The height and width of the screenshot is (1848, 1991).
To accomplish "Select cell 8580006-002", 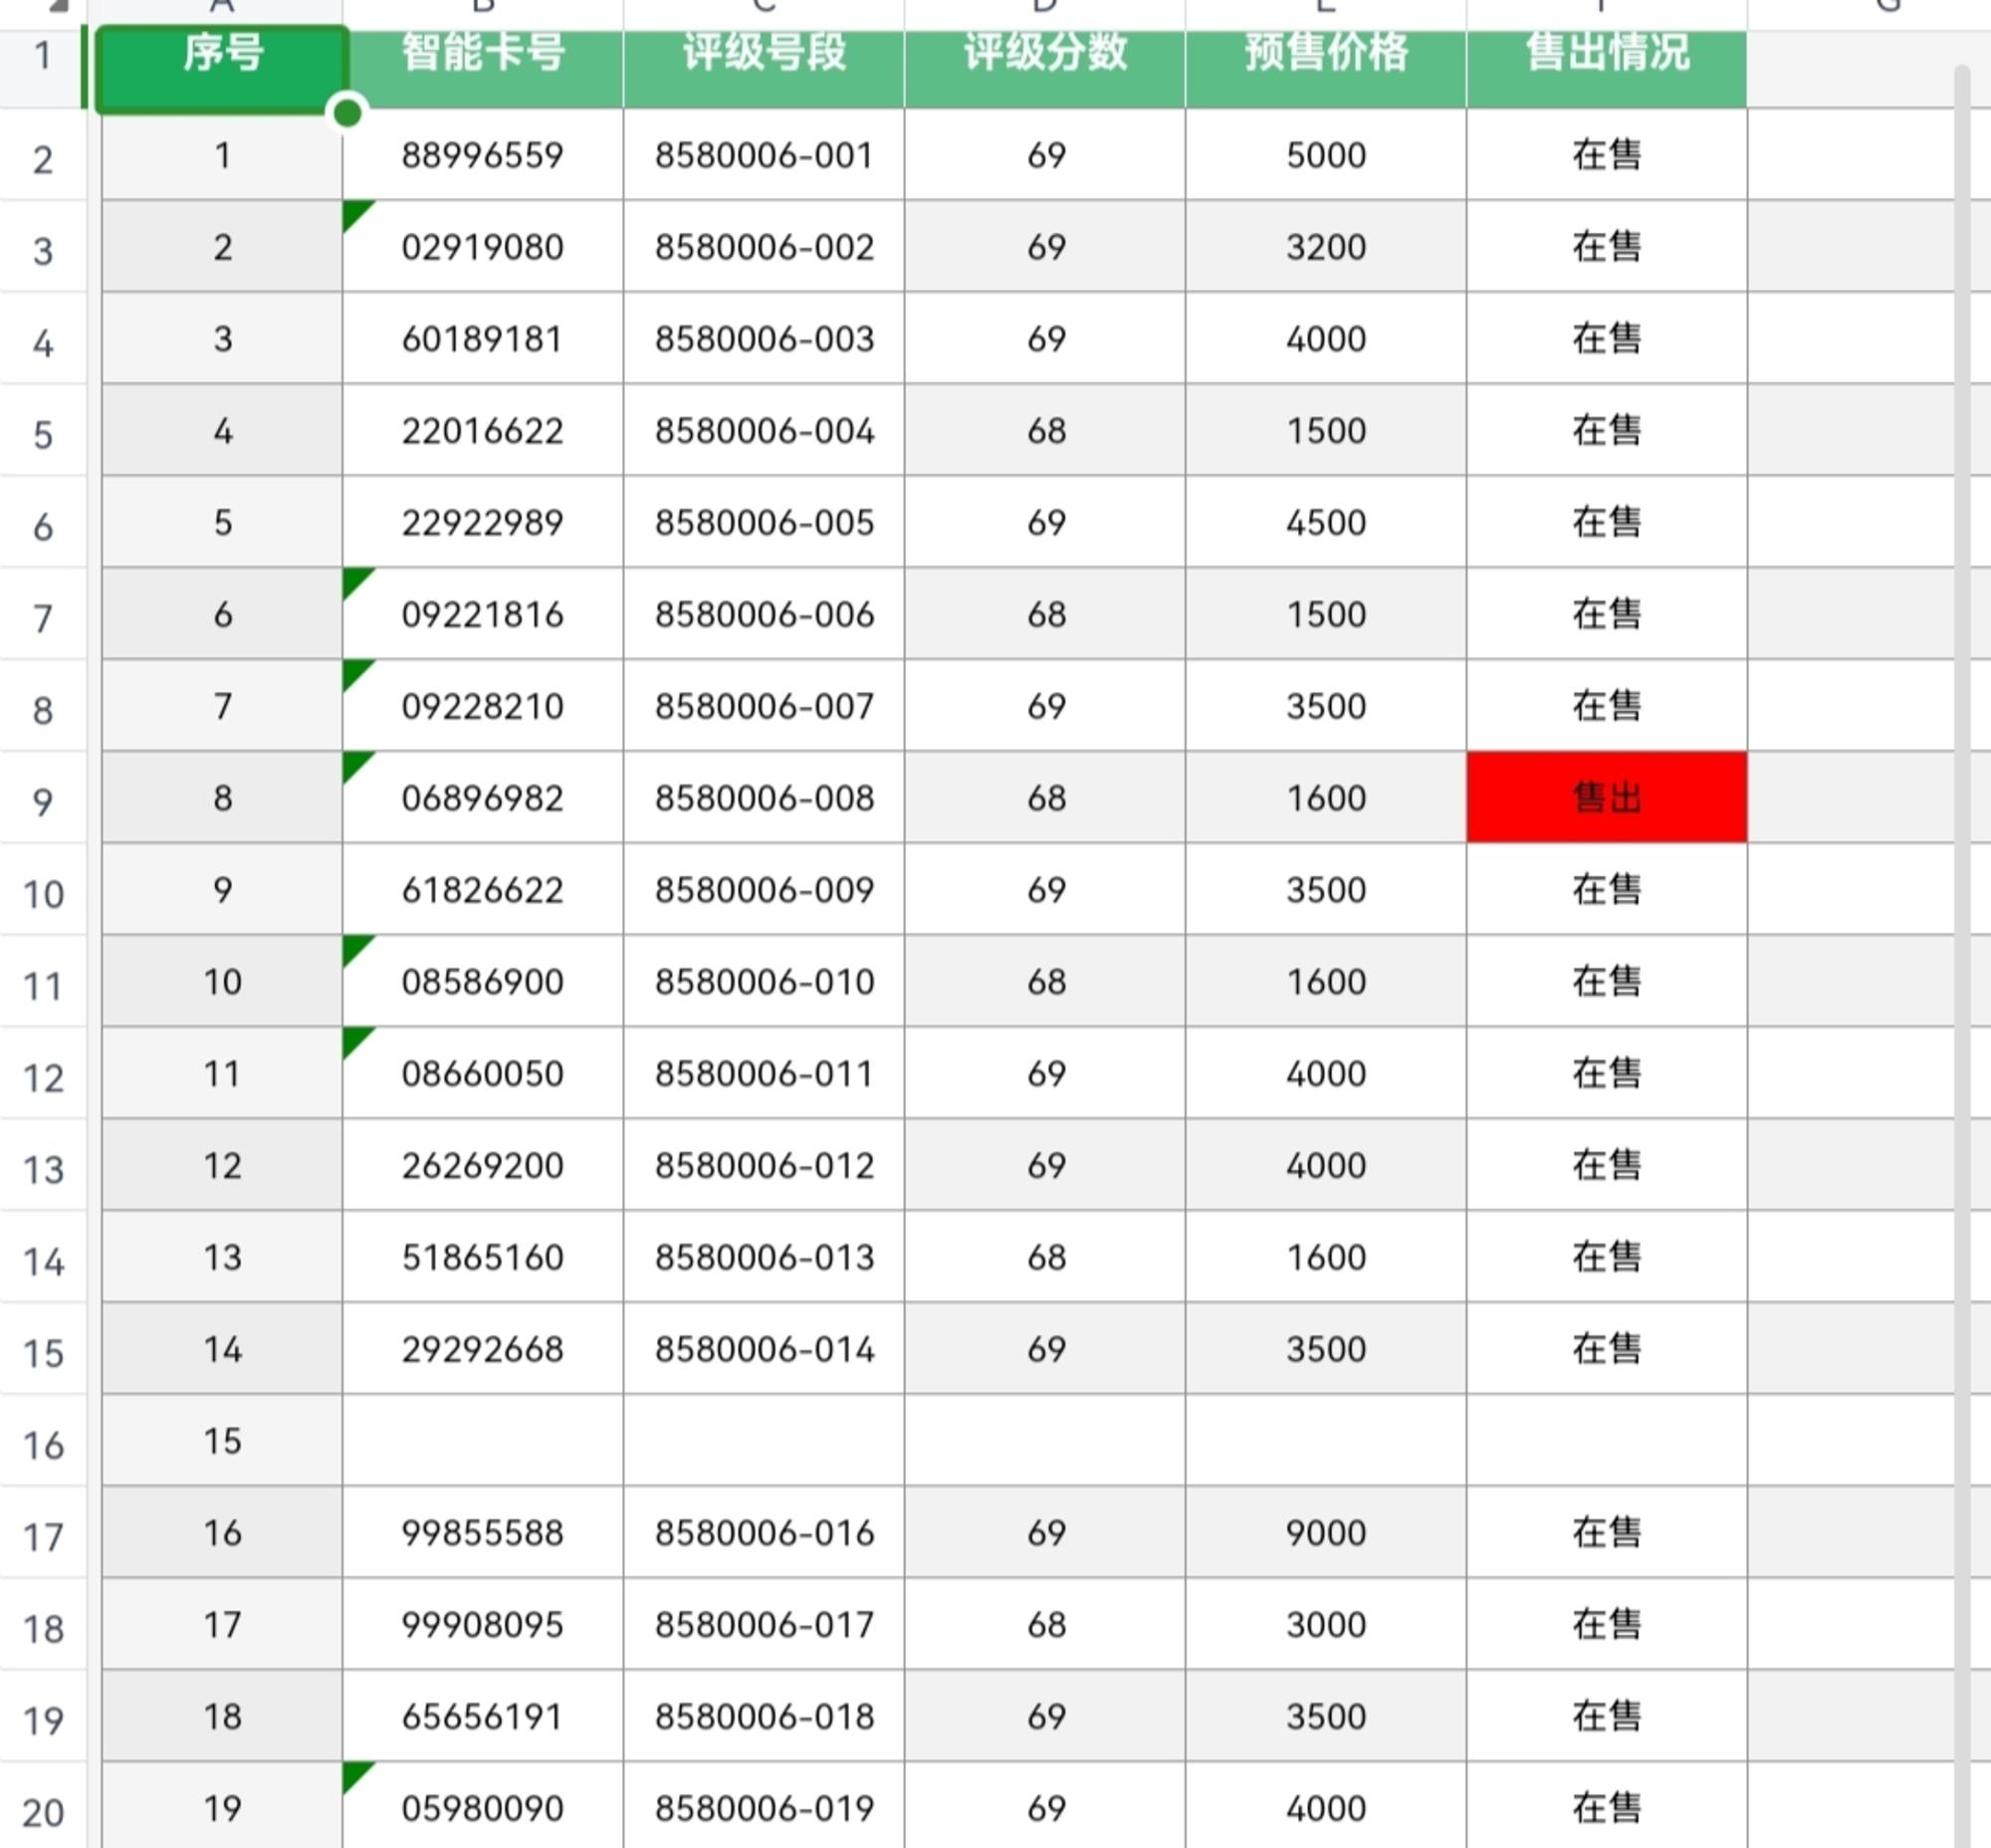I will pyautogui.click(x=764, y=246).
